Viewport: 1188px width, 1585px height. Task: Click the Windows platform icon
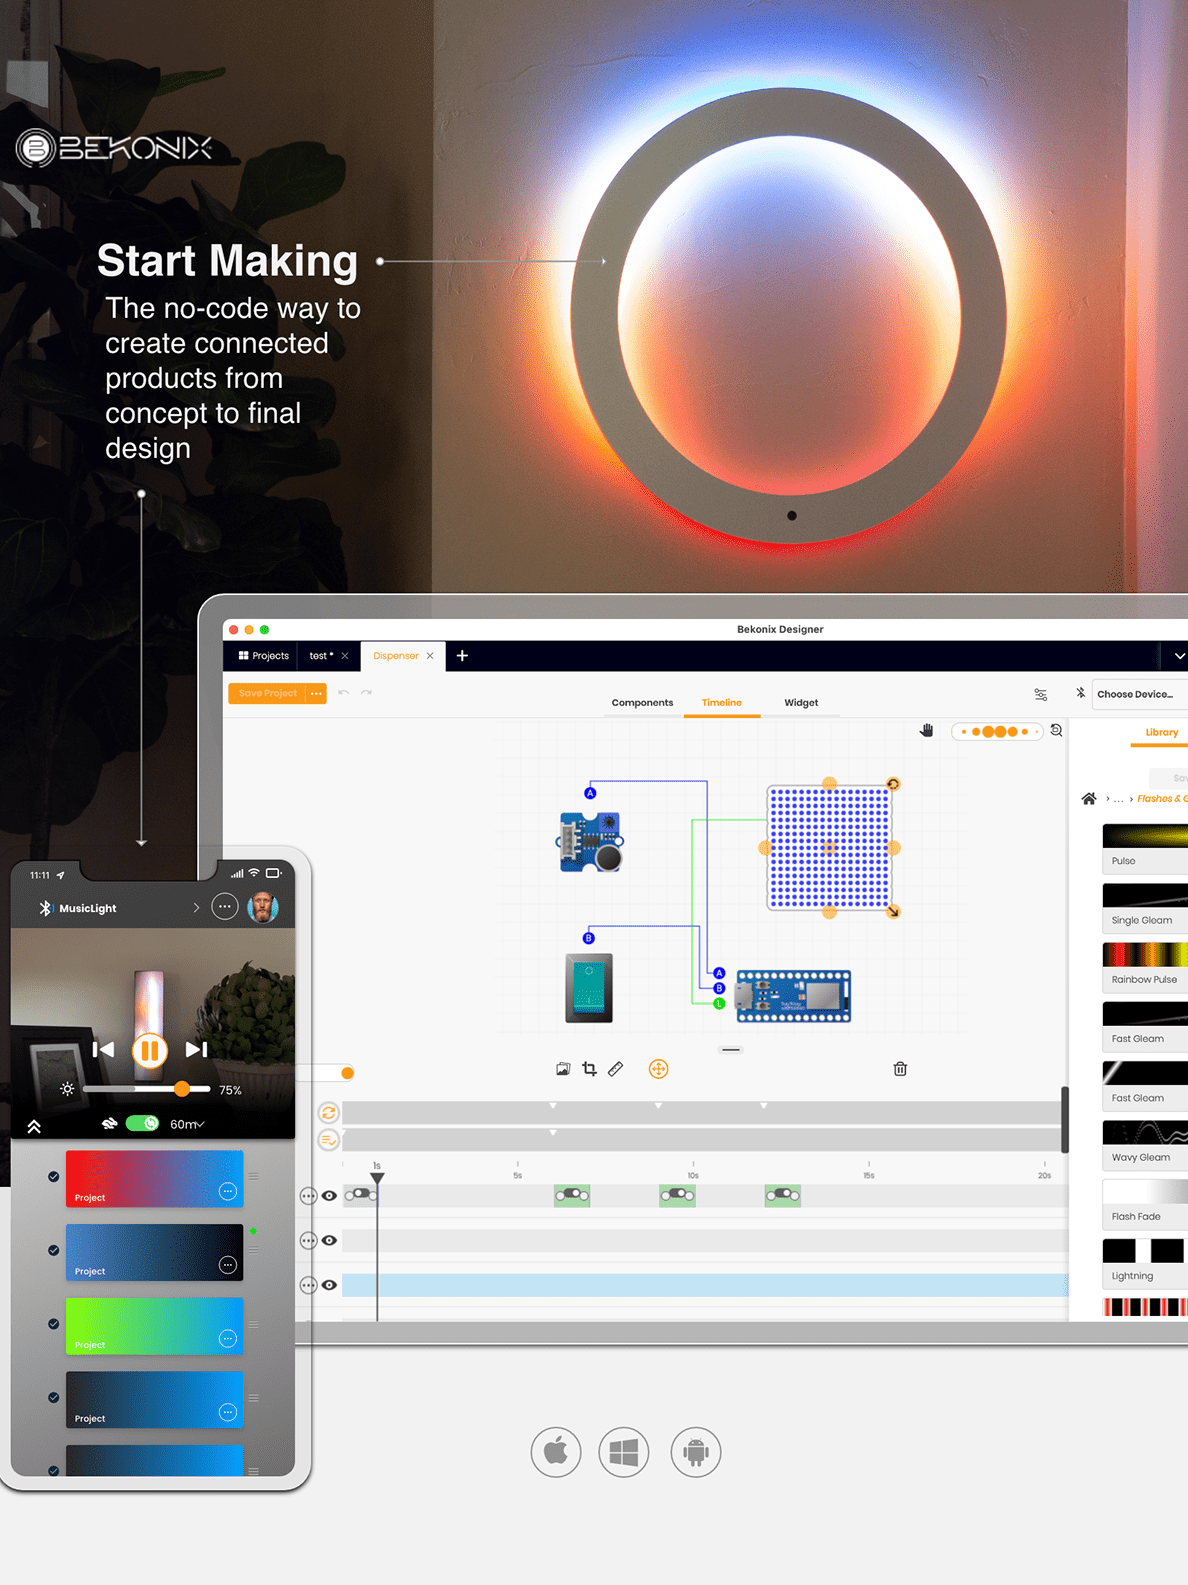click(x=624, y=1452)
